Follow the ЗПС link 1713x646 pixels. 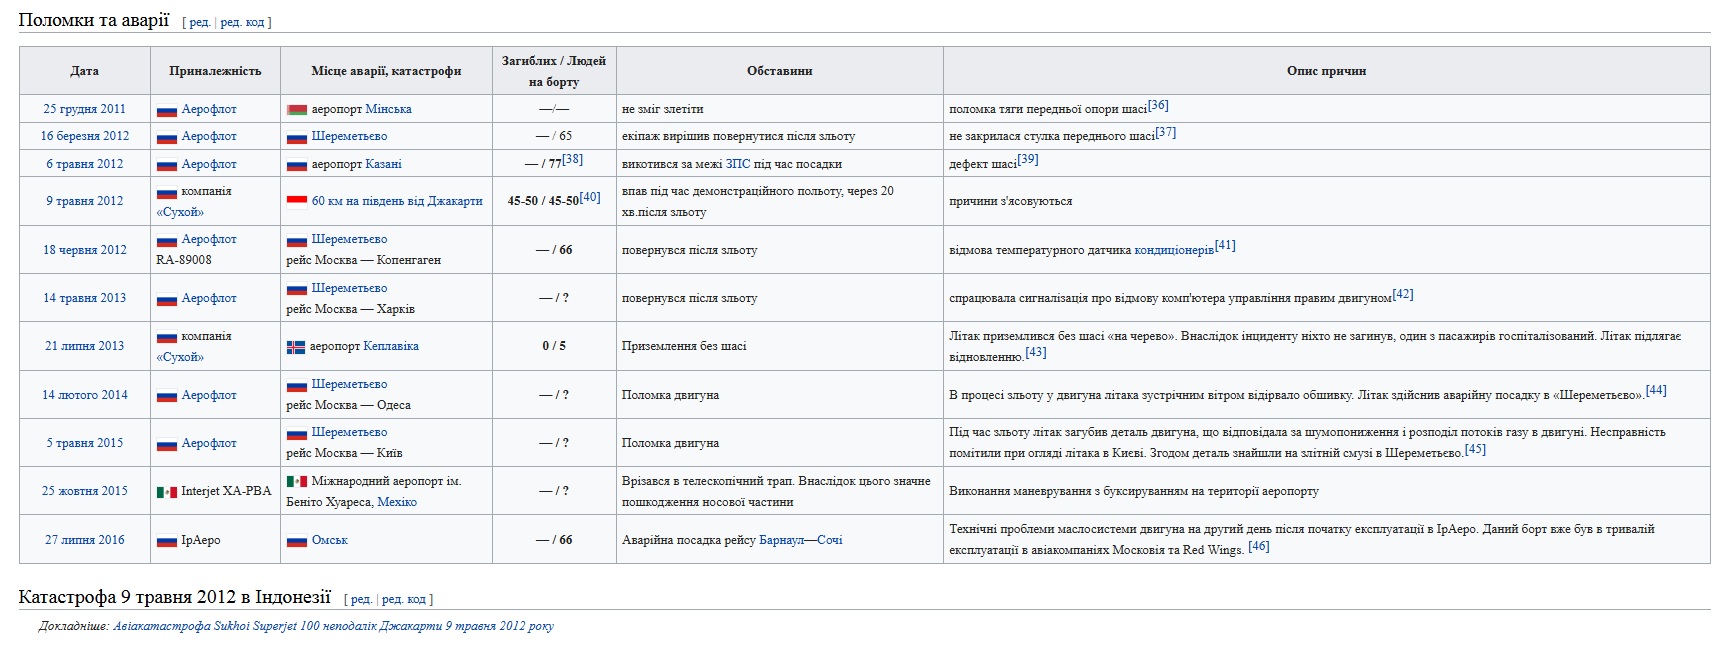point(737,164)
